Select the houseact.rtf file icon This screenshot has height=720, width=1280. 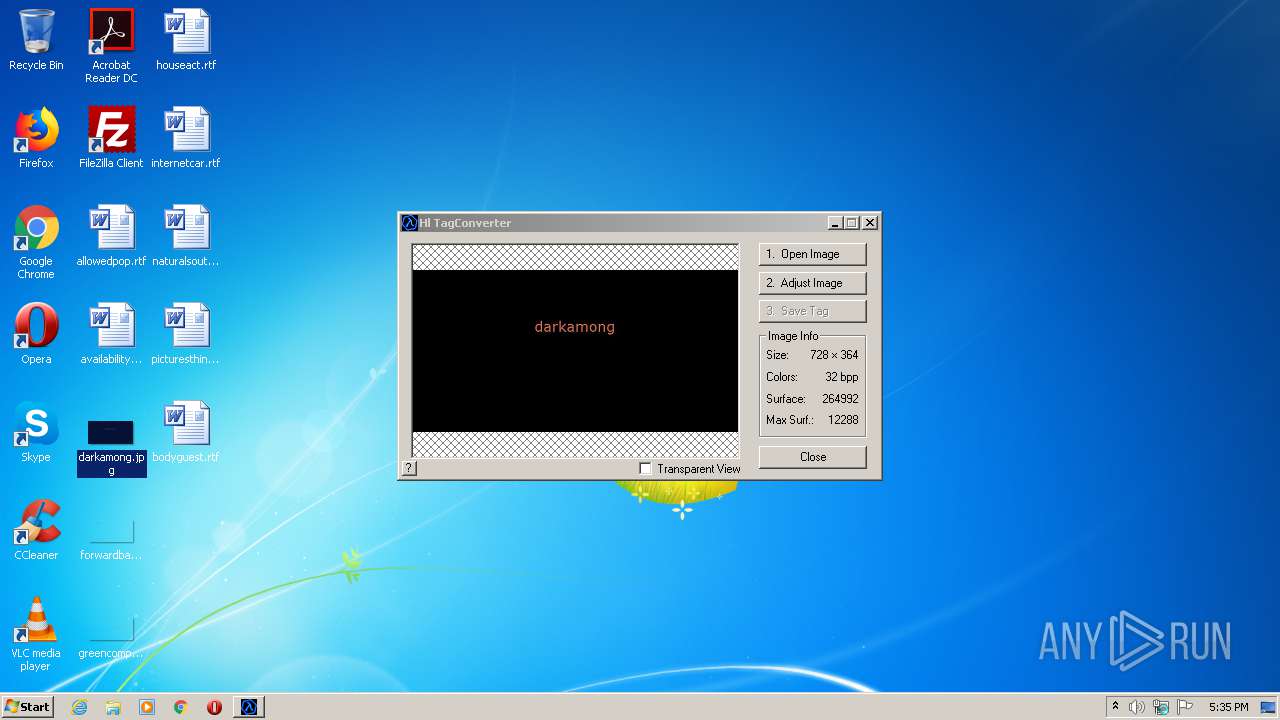186,40
